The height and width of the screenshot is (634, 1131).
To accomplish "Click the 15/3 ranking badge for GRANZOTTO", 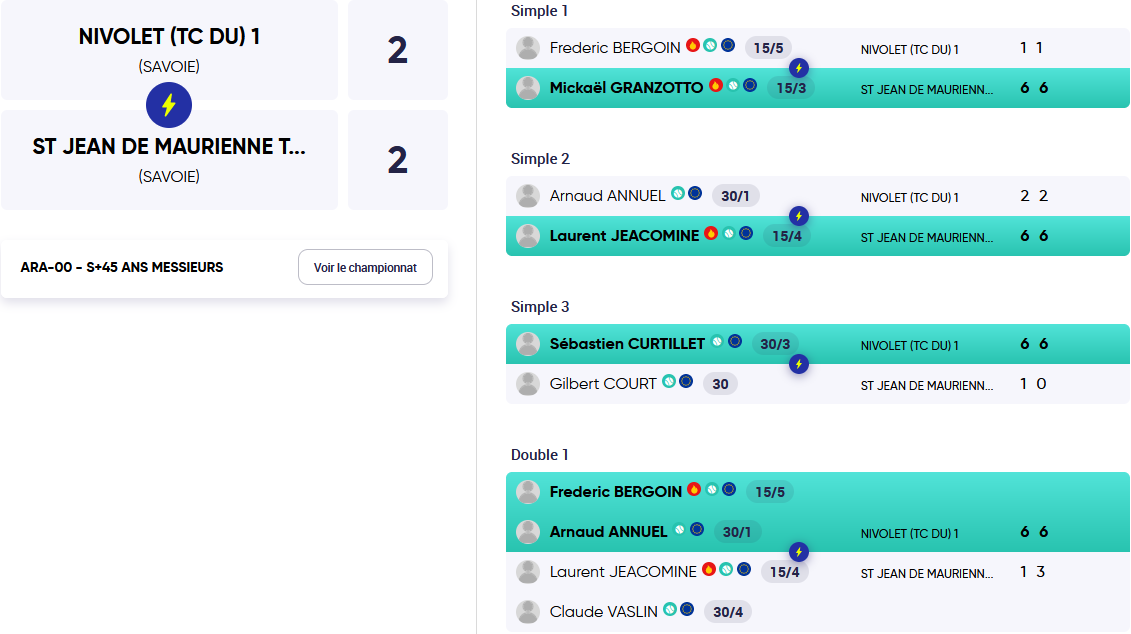I will 791,88.
